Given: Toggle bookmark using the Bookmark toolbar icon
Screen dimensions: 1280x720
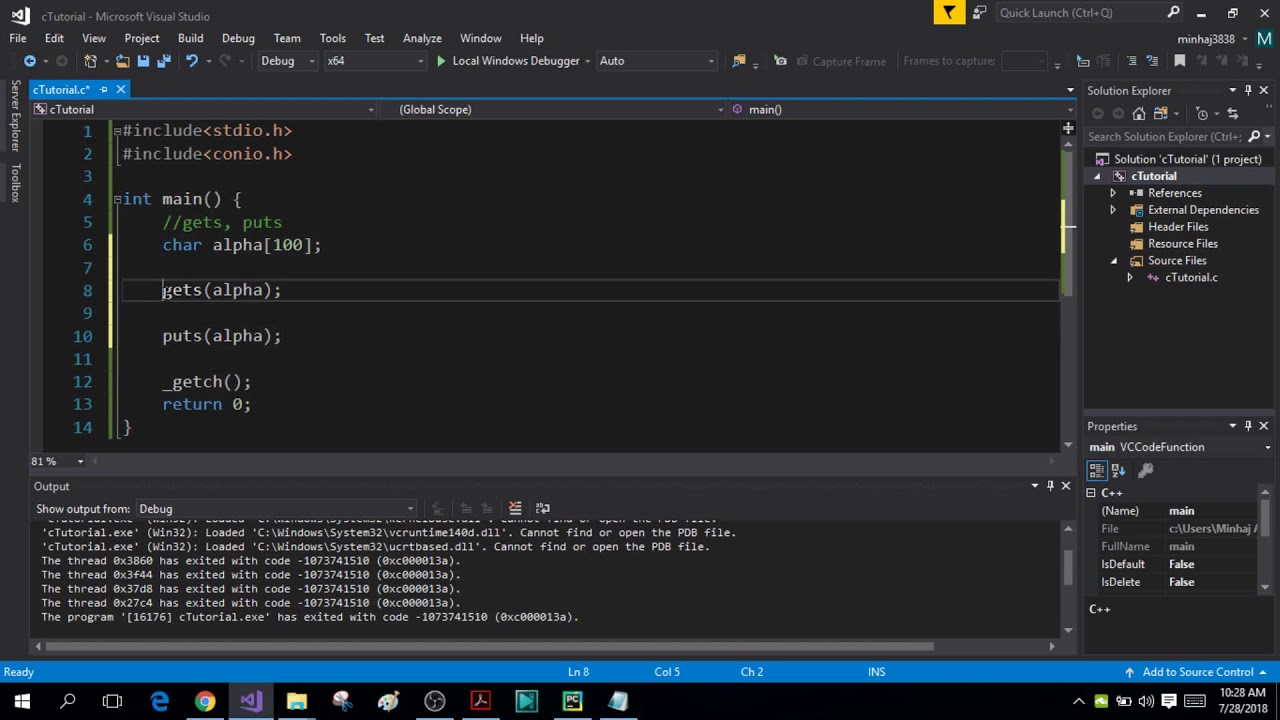Looking at the screenshot, I should [x=1180, y=61].
